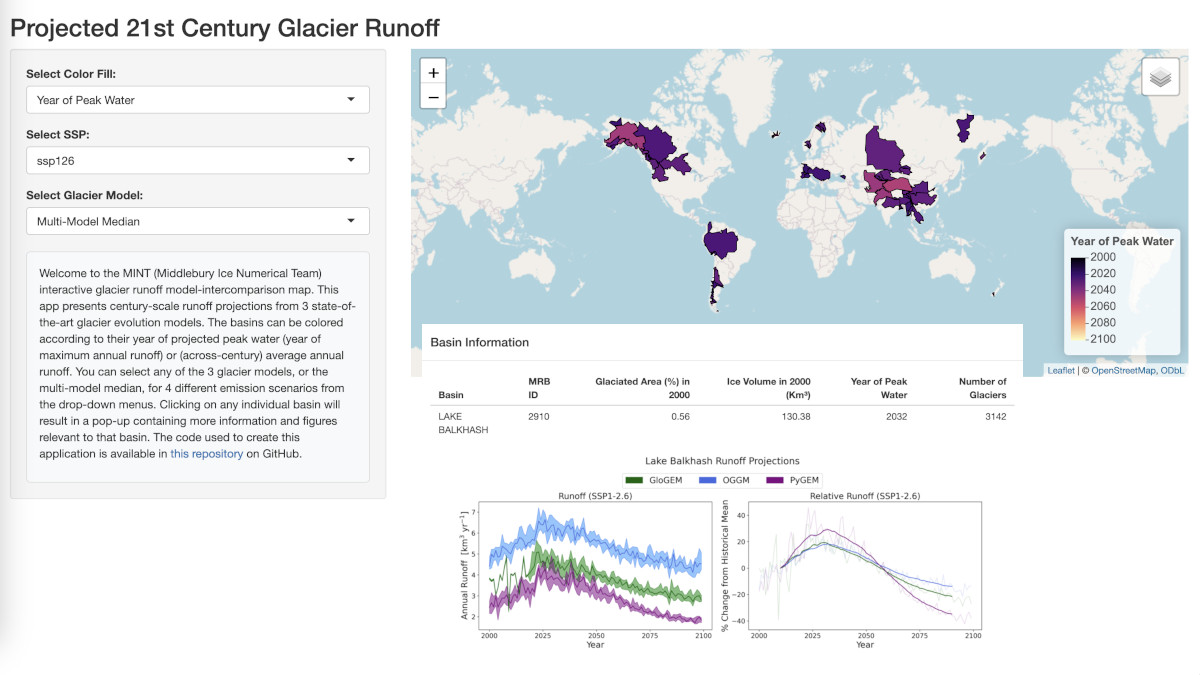Click the LAKE BALKHASH table row
This screenshot has height=675, width=1200.
coord(722,422)
